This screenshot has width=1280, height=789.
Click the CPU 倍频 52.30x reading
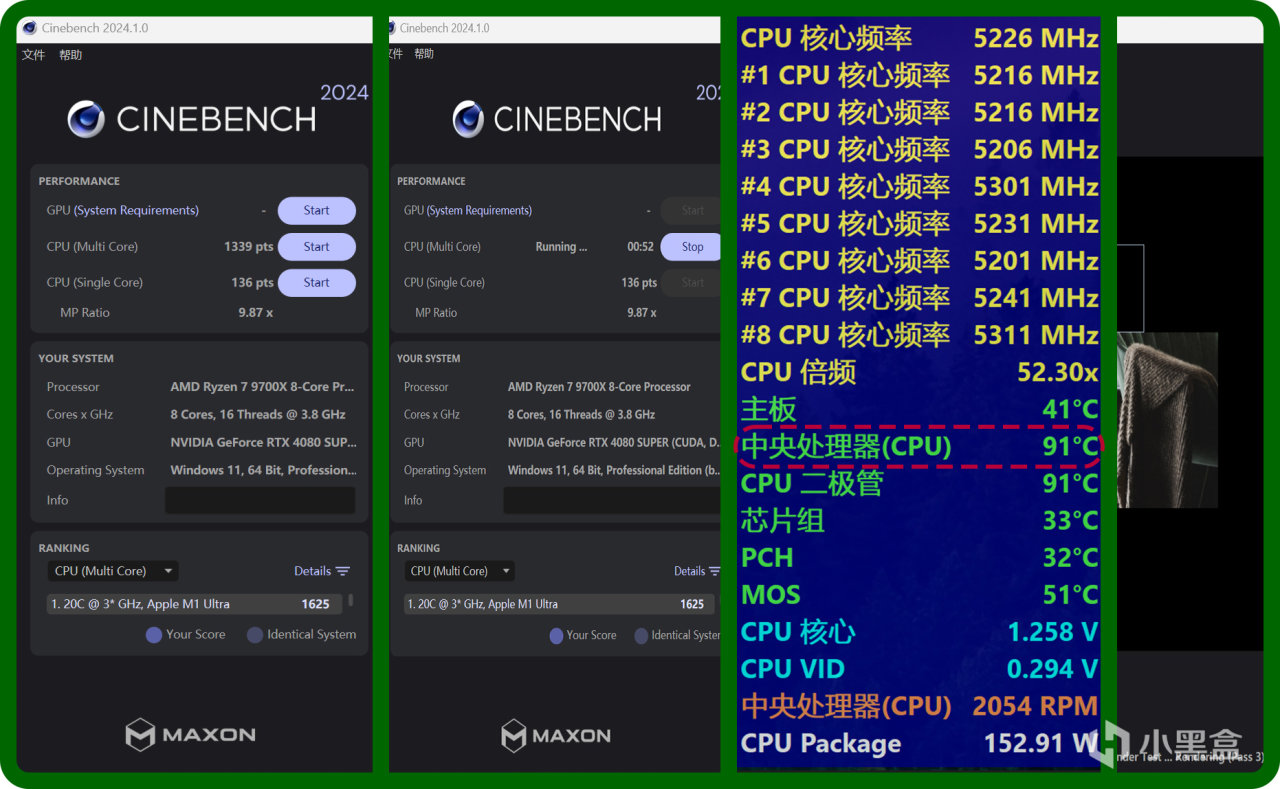pos(919,372)
